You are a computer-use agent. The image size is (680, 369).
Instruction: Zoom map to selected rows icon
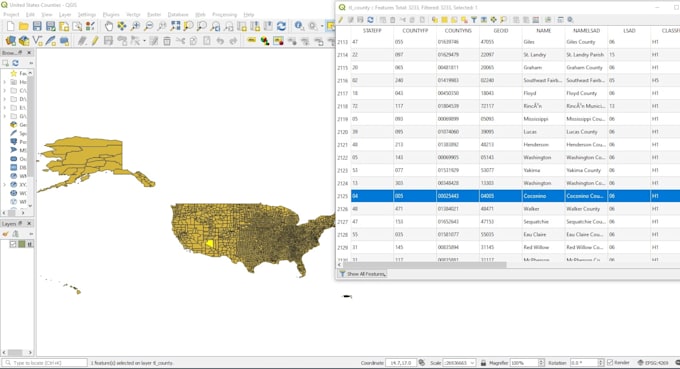pos(503,20)
